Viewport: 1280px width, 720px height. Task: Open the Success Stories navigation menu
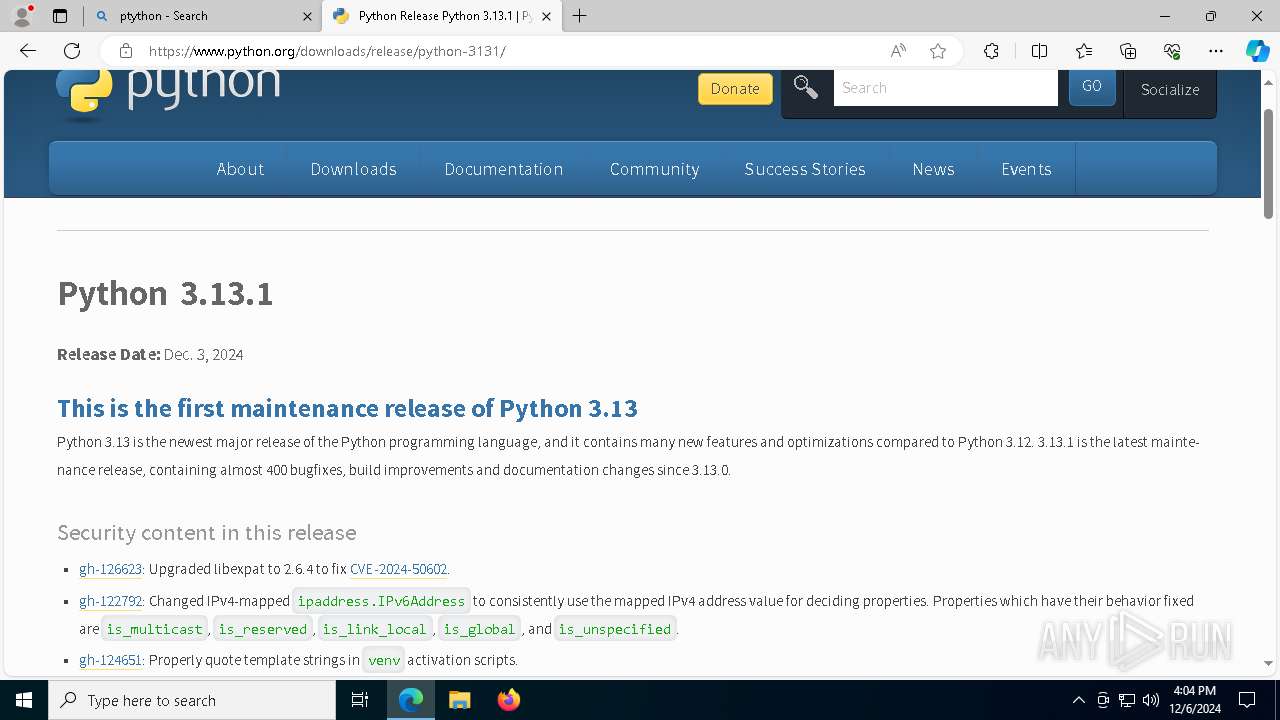coord(805,169)
